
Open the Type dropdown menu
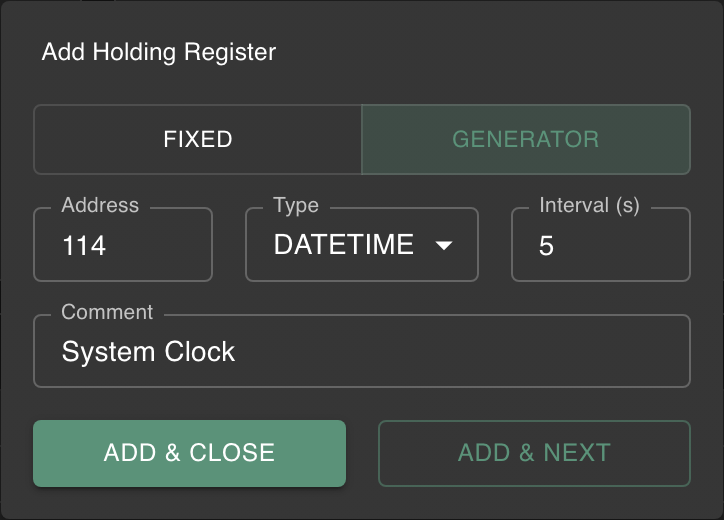coord(361,245)
